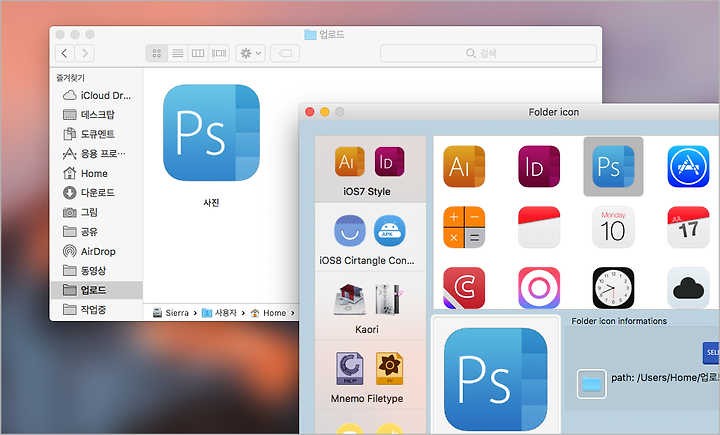
Task: Switch Finder to list view
Action: pyautogui.click(x=178, y=53)
